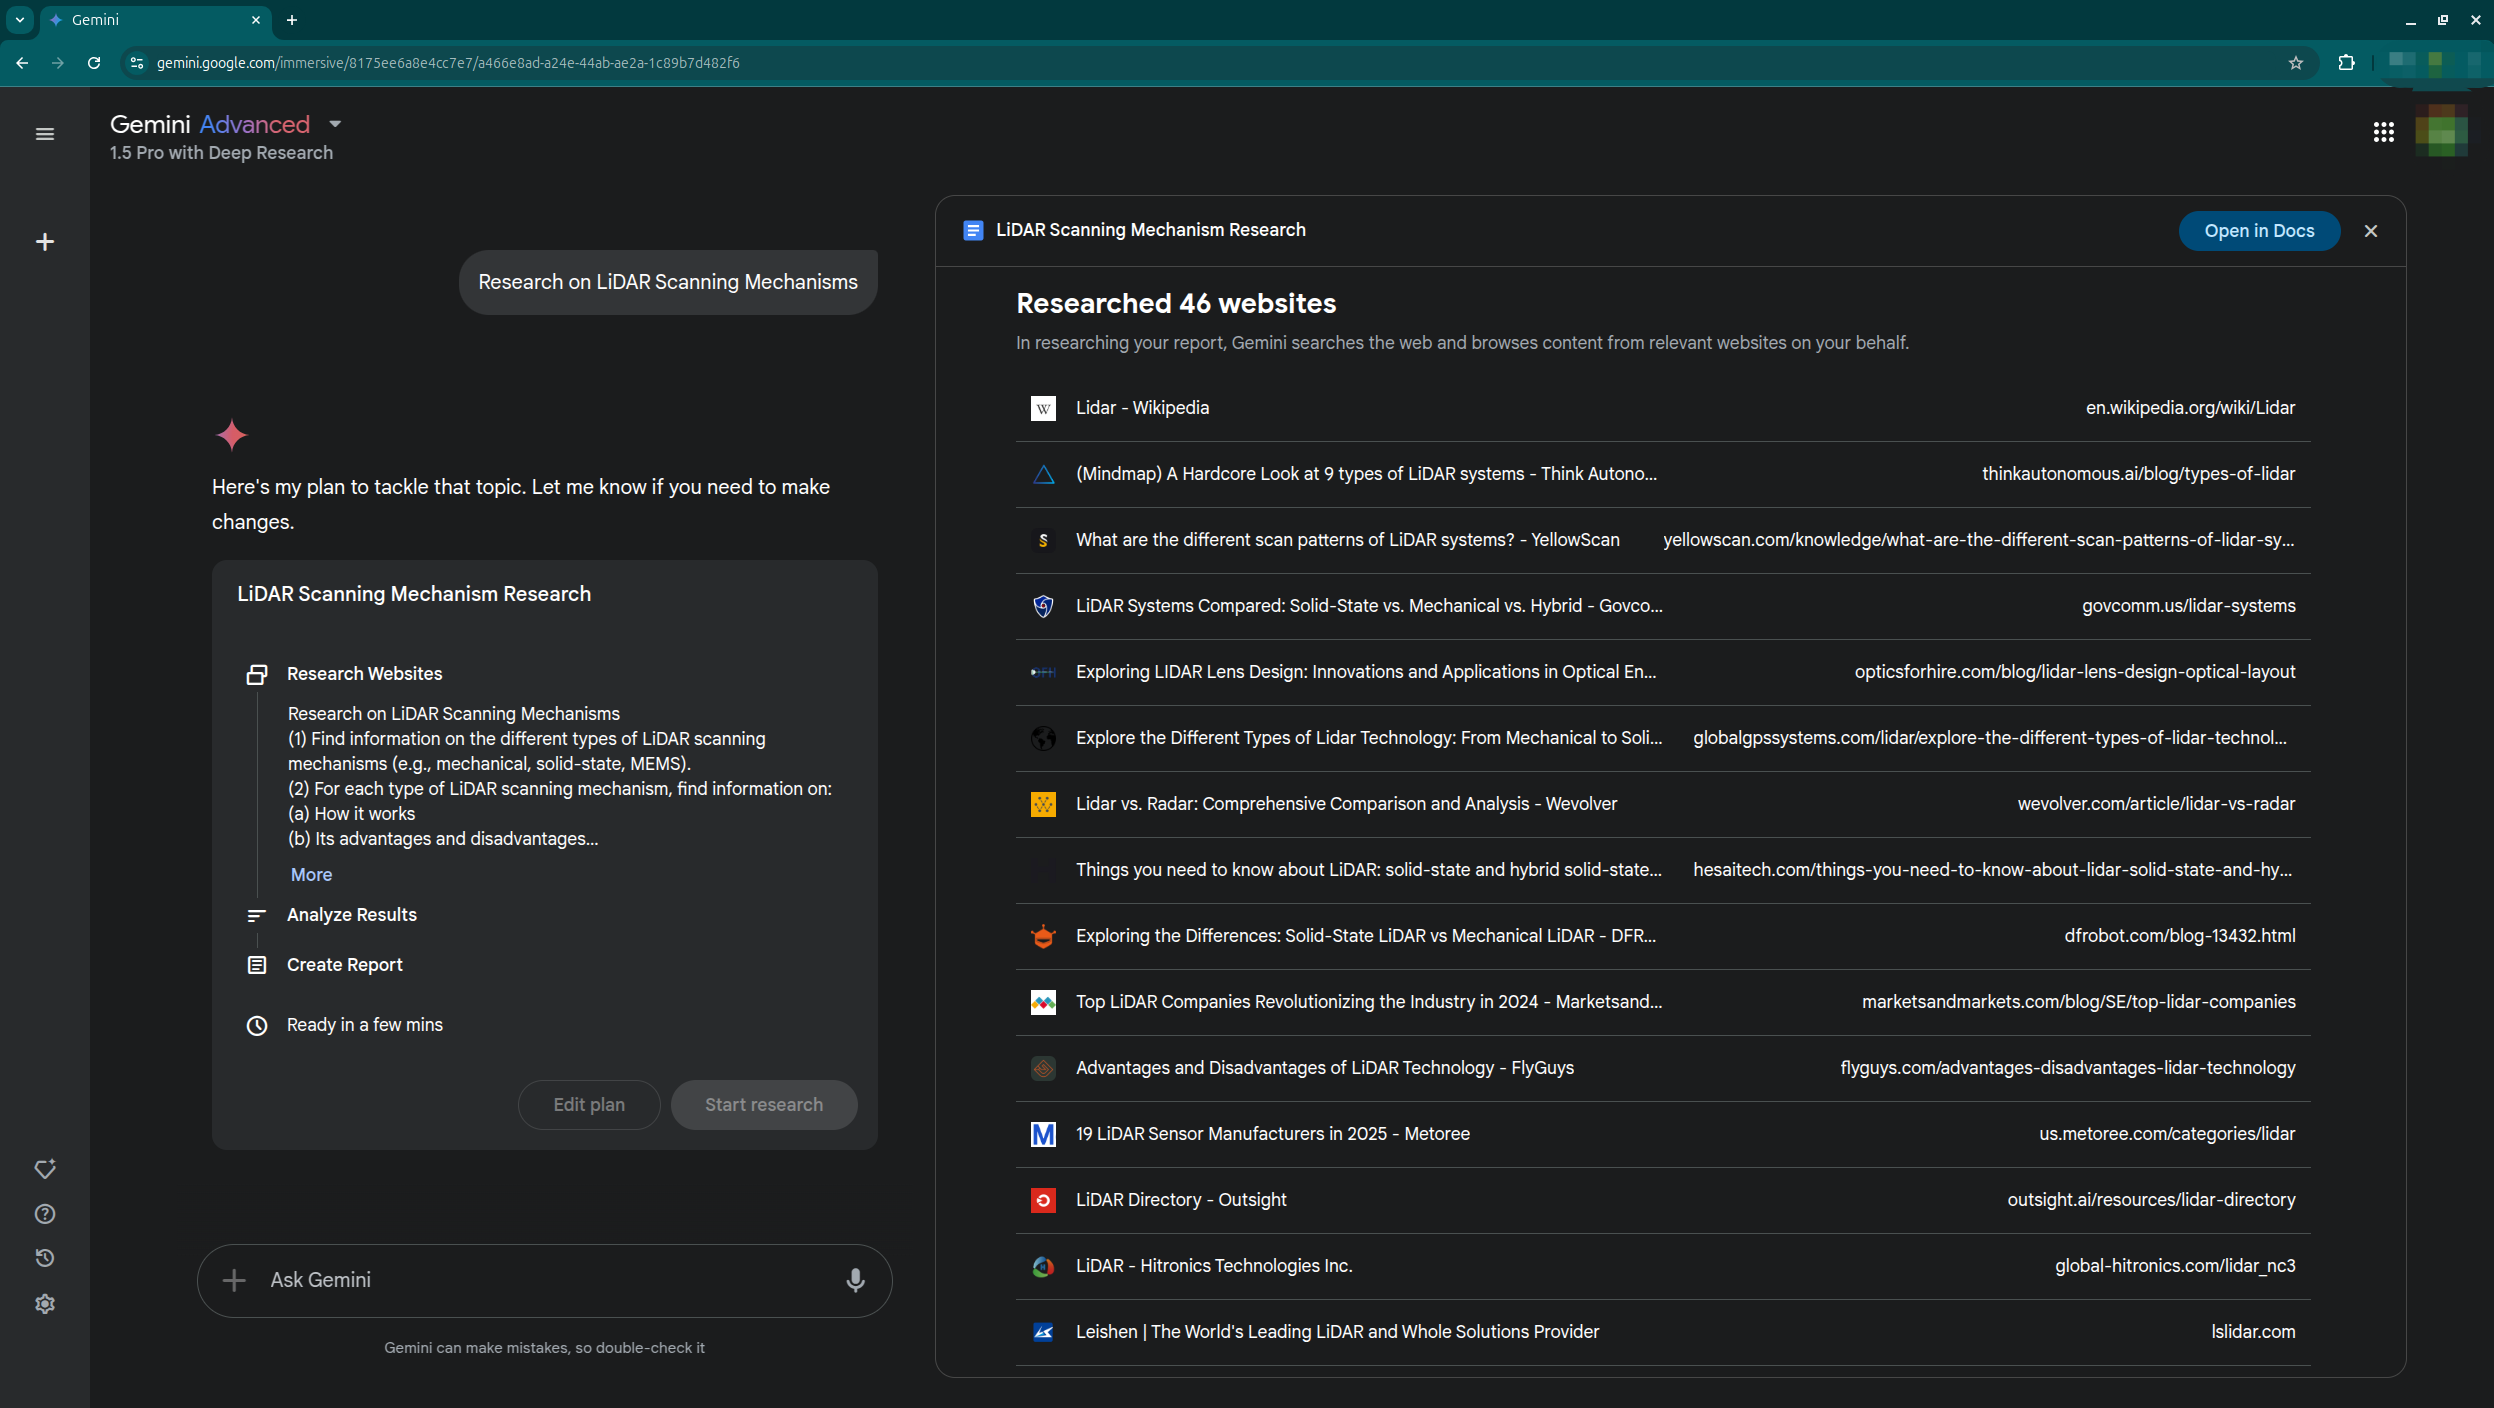Image resolution: width=2494 pixels, height=1408 pixels.
Task: Click the microphone icon in prompt box
Action: [x=855, y=1280]
